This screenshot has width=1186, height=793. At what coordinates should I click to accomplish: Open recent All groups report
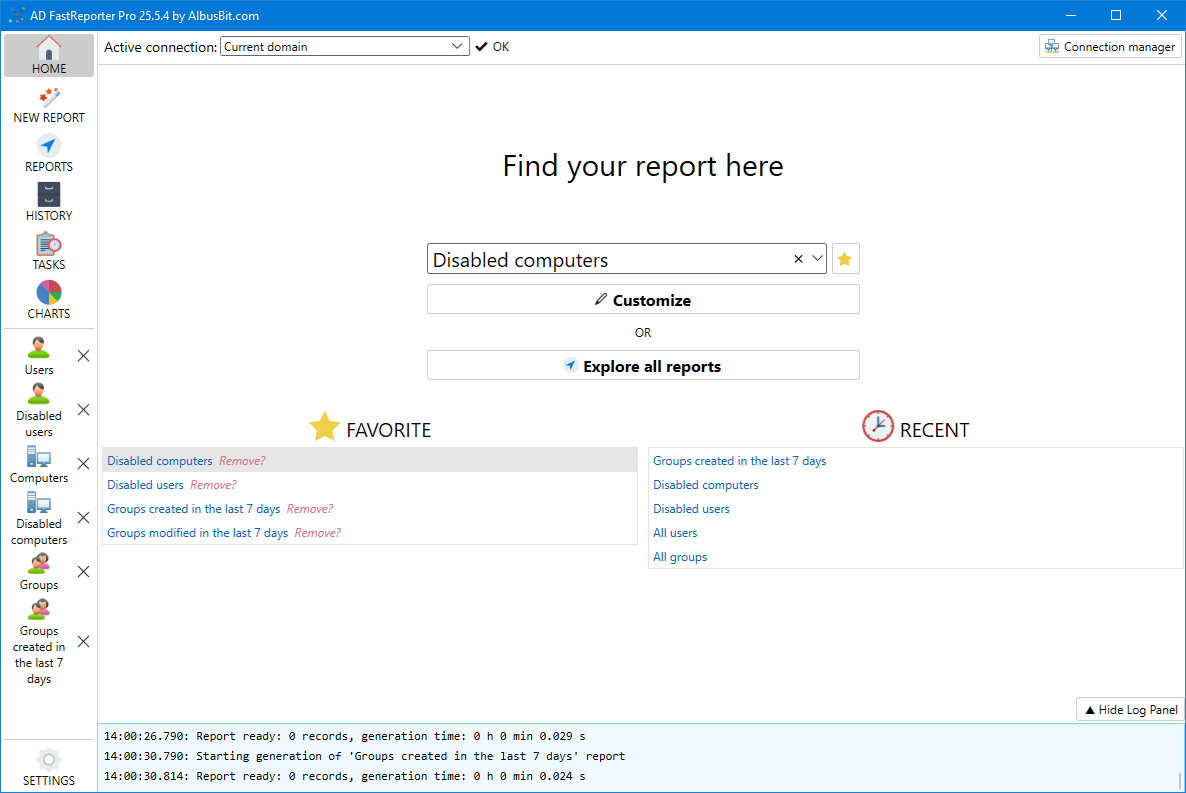tap(680, 557)
